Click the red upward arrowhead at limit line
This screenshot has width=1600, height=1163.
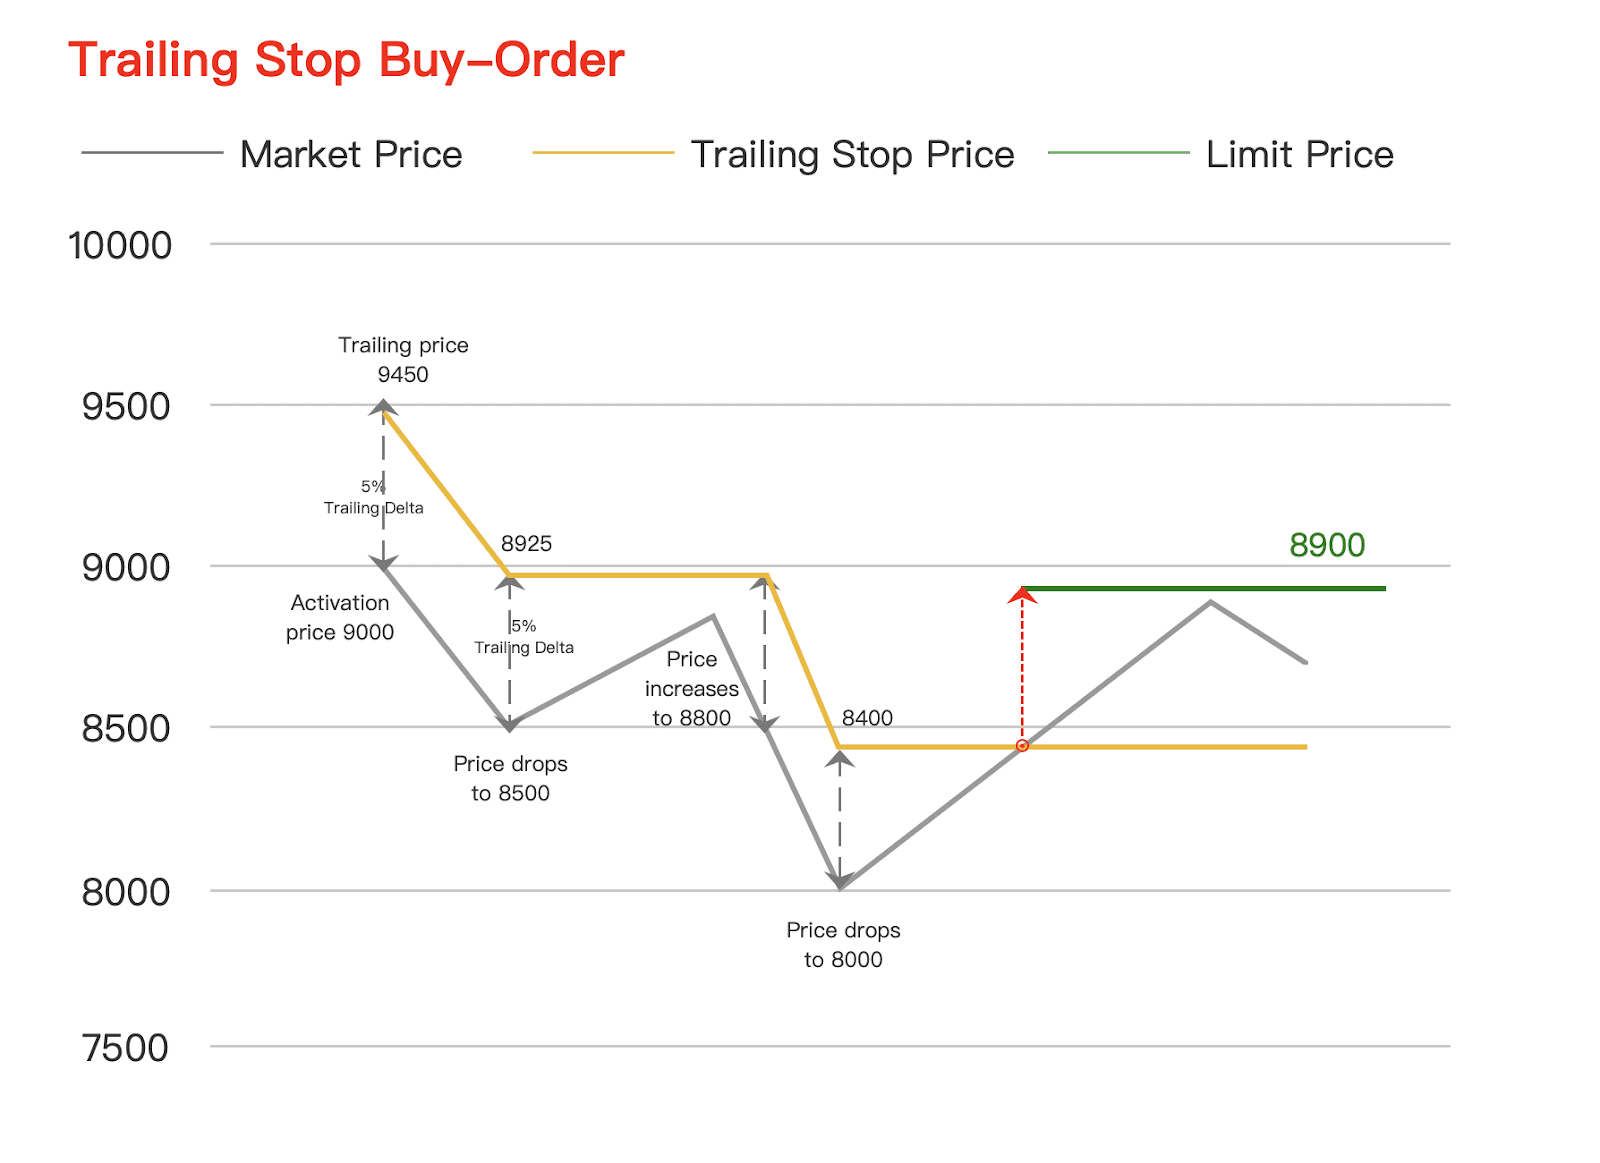[x=1022, y=596]
